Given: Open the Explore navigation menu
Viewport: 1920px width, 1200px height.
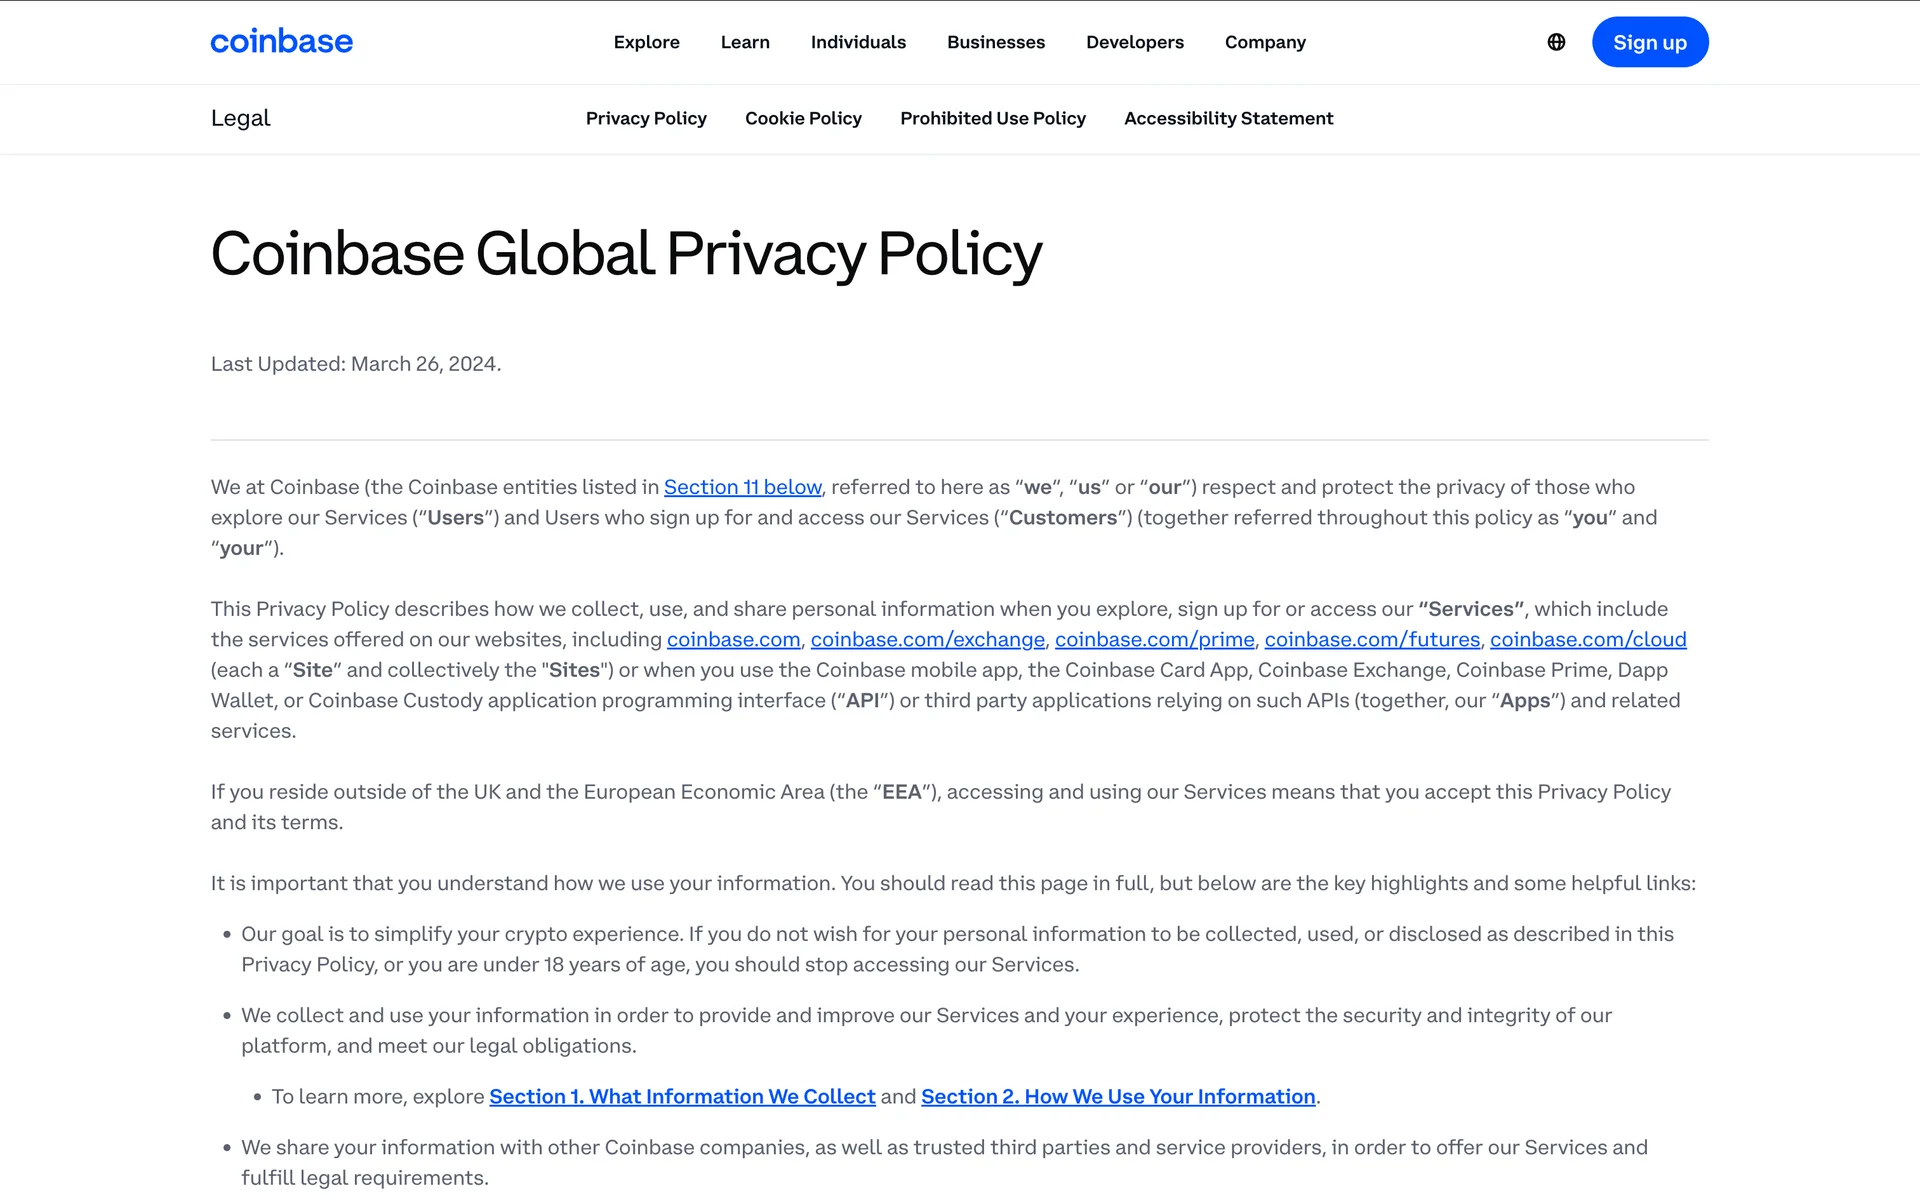Looking at the screenshot, I should tap(646, 42).
